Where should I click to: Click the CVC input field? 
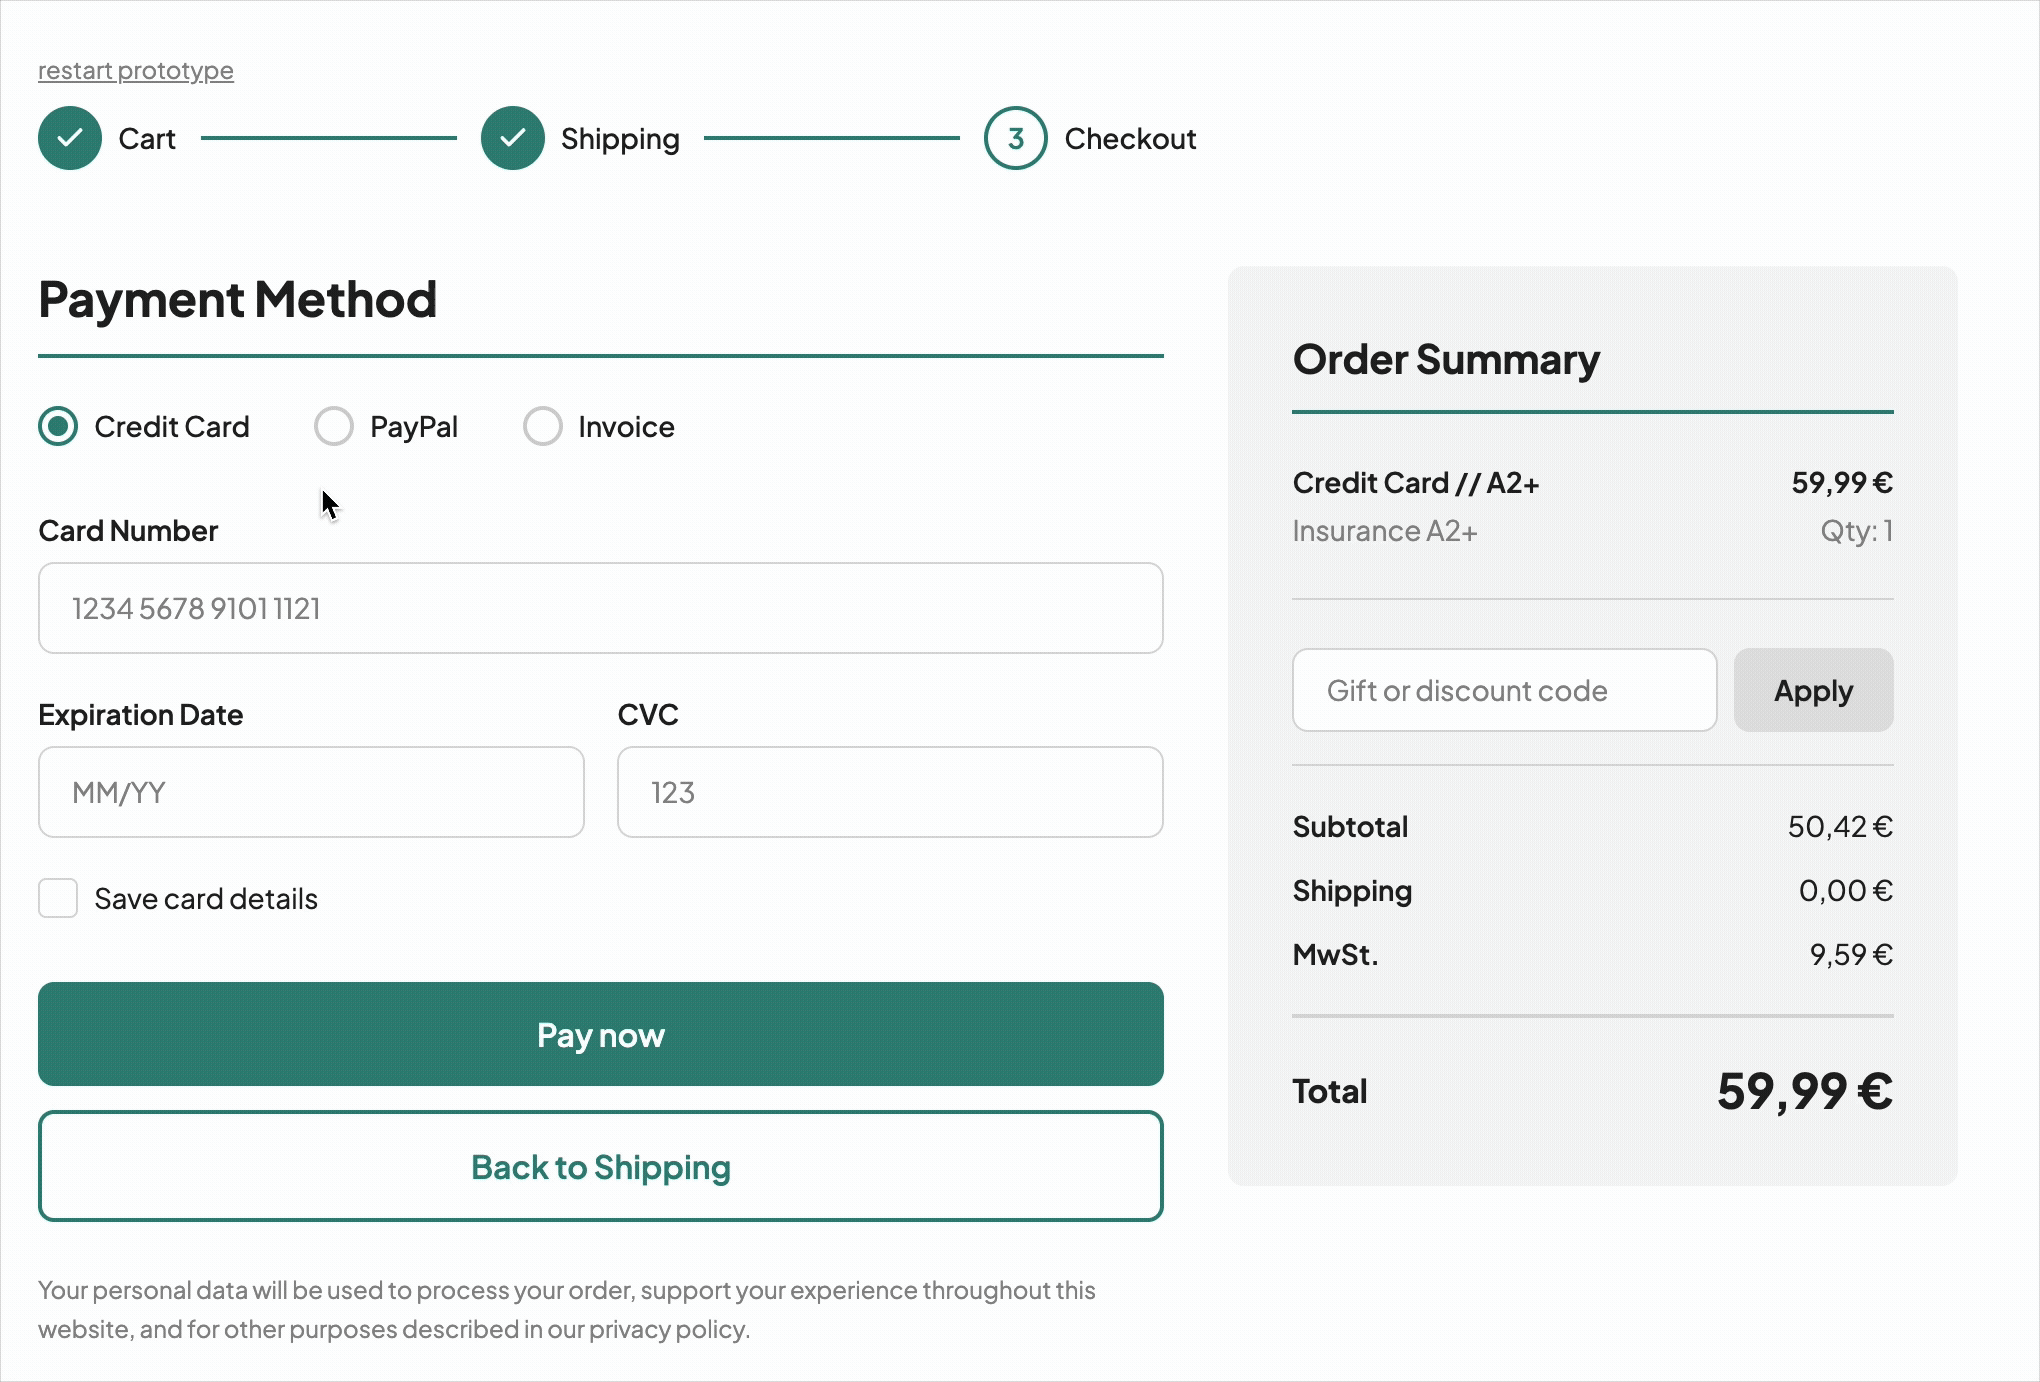point(889,792)
